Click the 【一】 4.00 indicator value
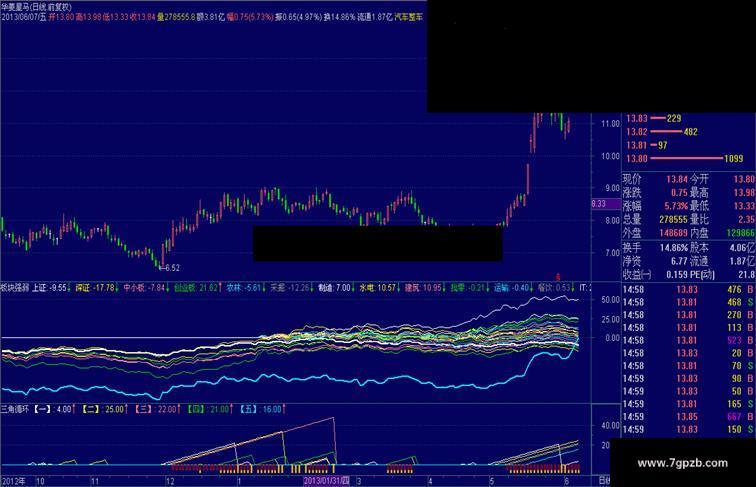 point(52,409)
